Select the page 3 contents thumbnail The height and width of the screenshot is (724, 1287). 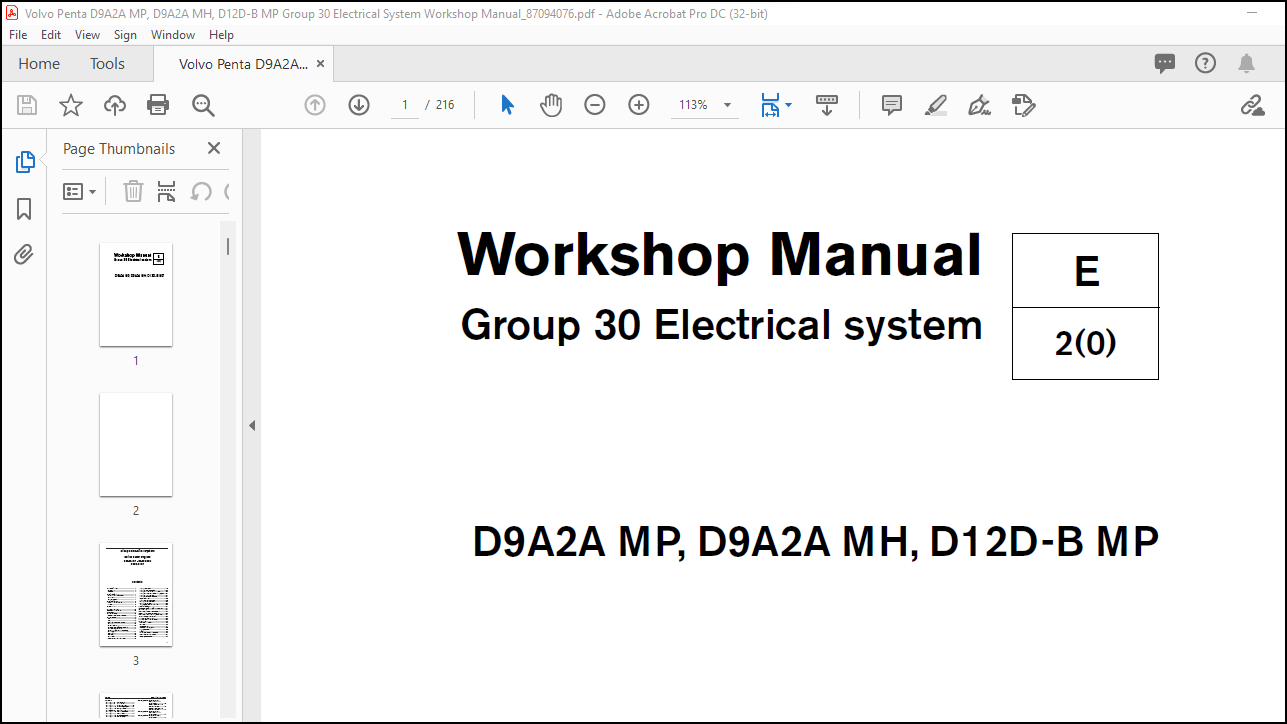(x=136, y=595)
